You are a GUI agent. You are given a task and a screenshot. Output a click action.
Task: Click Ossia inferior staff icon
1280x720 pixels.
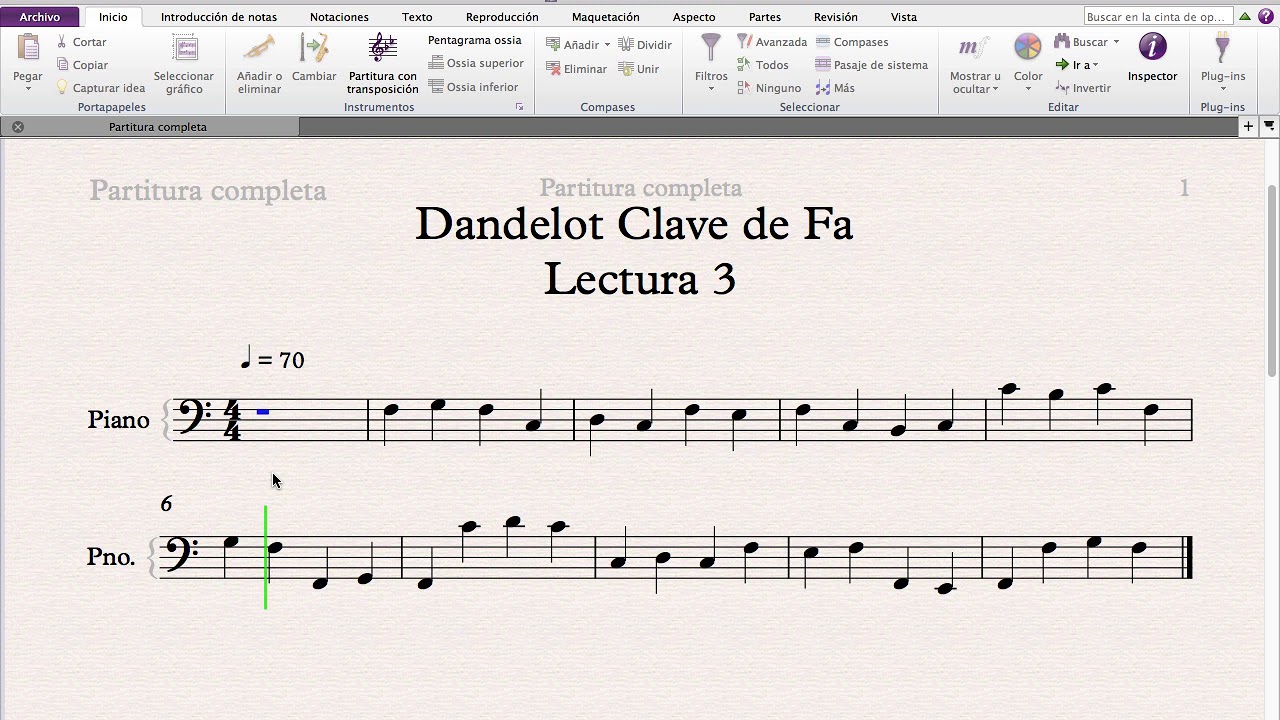point(436,87)
